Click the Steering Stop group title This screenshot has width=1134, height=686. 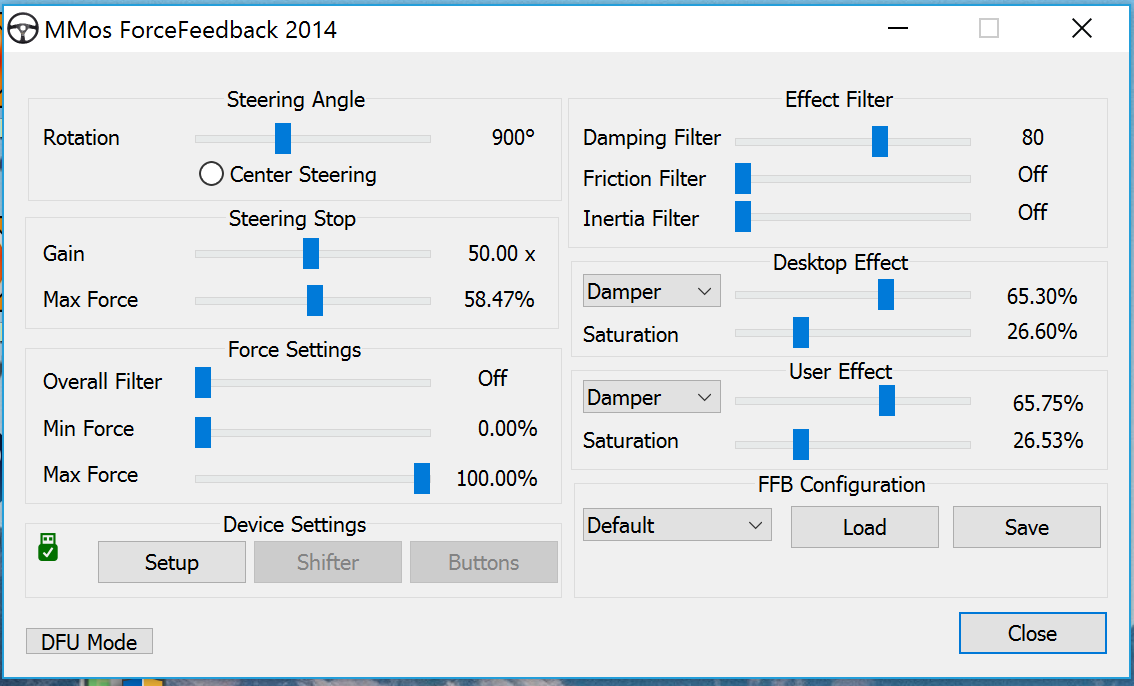292,219
